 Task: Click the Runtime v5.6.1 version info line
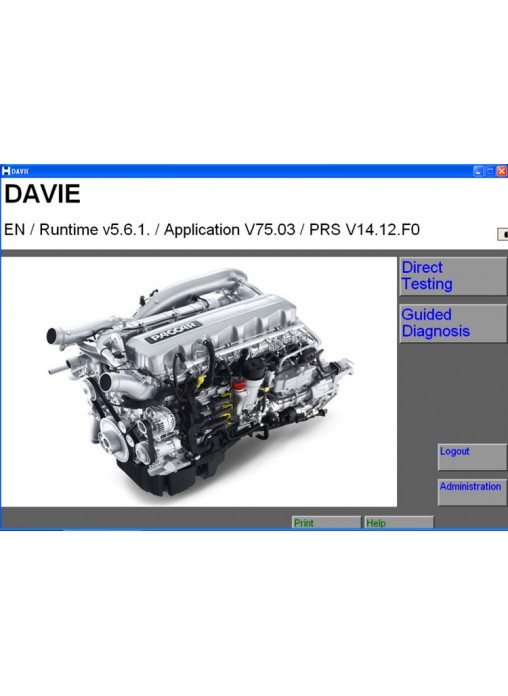pyautogui.click(x=212, y=229)
